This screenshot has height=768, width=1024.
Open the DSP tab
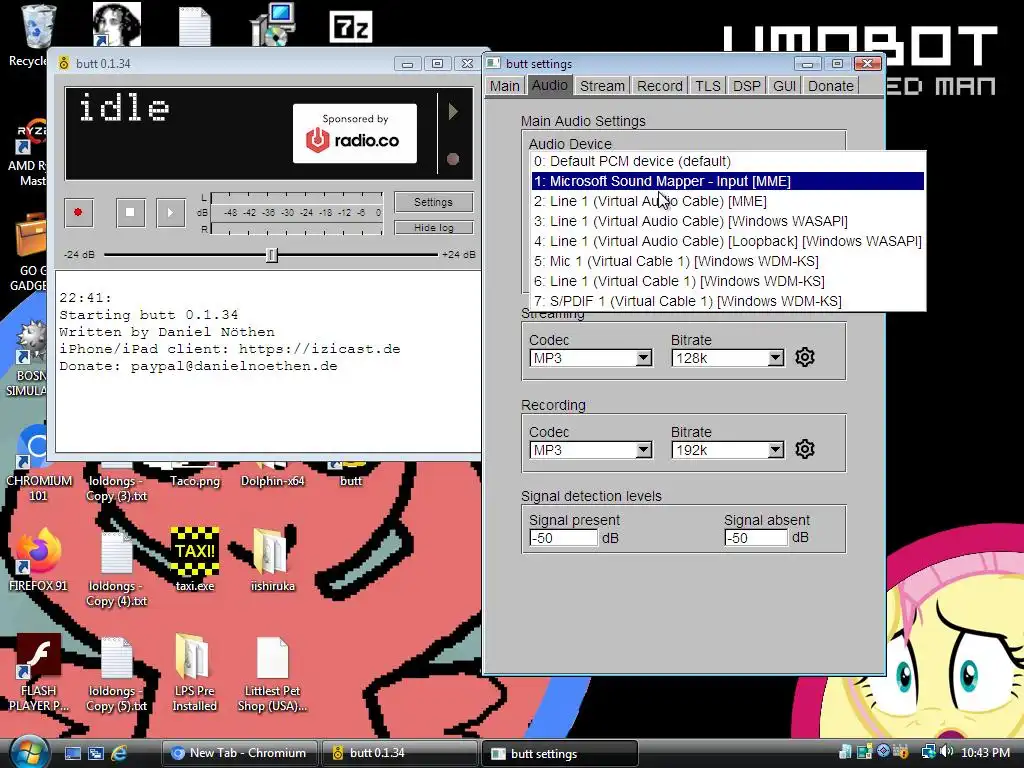[746, 86]
